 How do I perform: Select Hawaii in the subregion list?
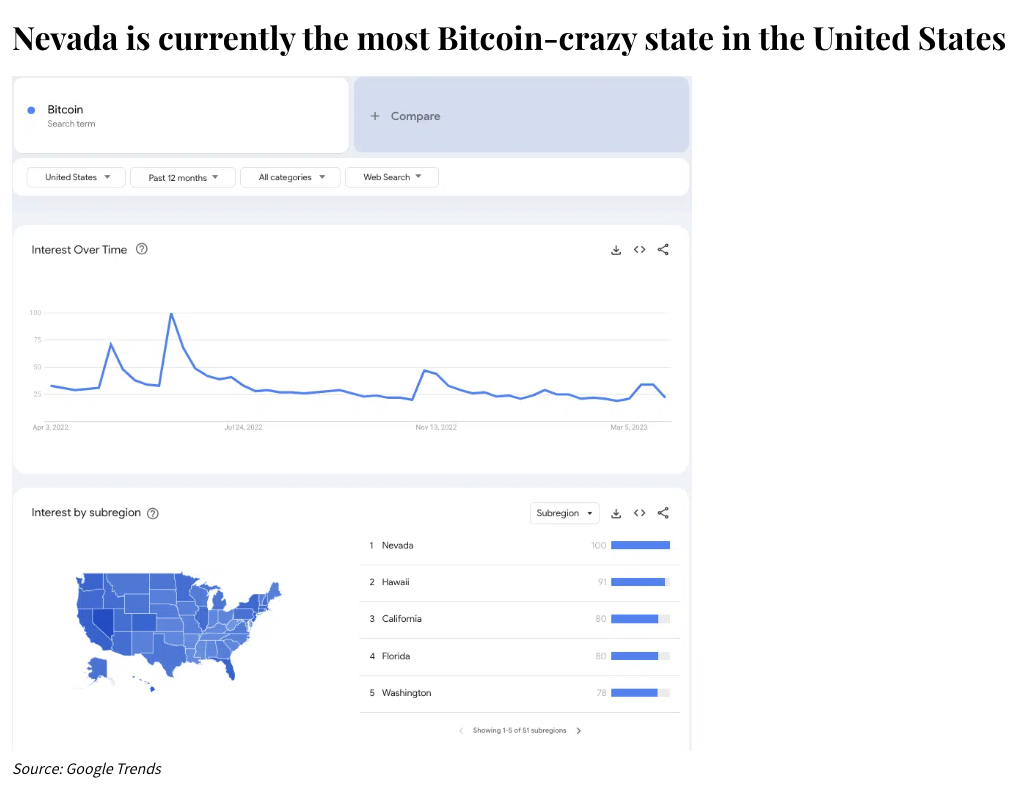pos(395,582)
